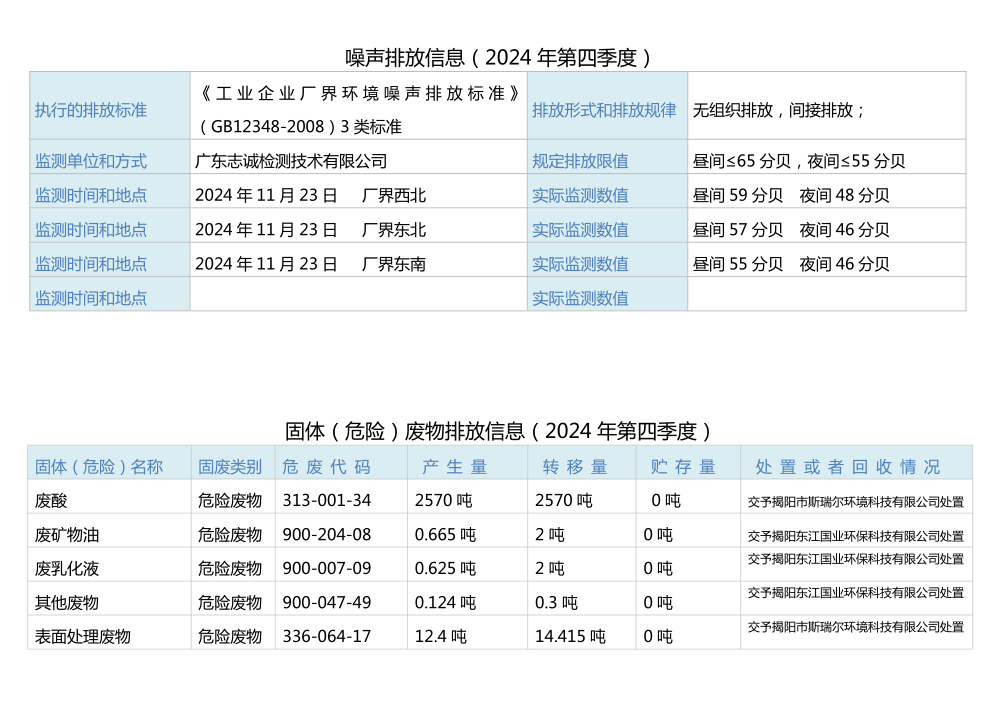Click the 监测单位和方式 label

click(x=91, y=161)
